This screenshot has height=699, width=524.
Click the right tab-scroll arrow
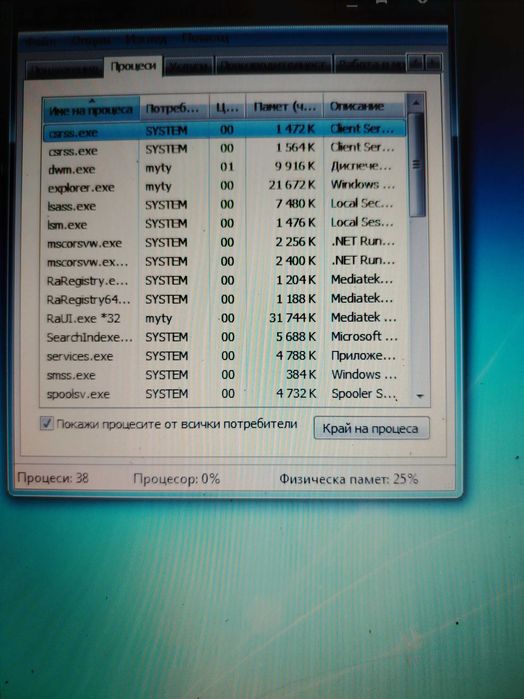click(x=433, y=63)
